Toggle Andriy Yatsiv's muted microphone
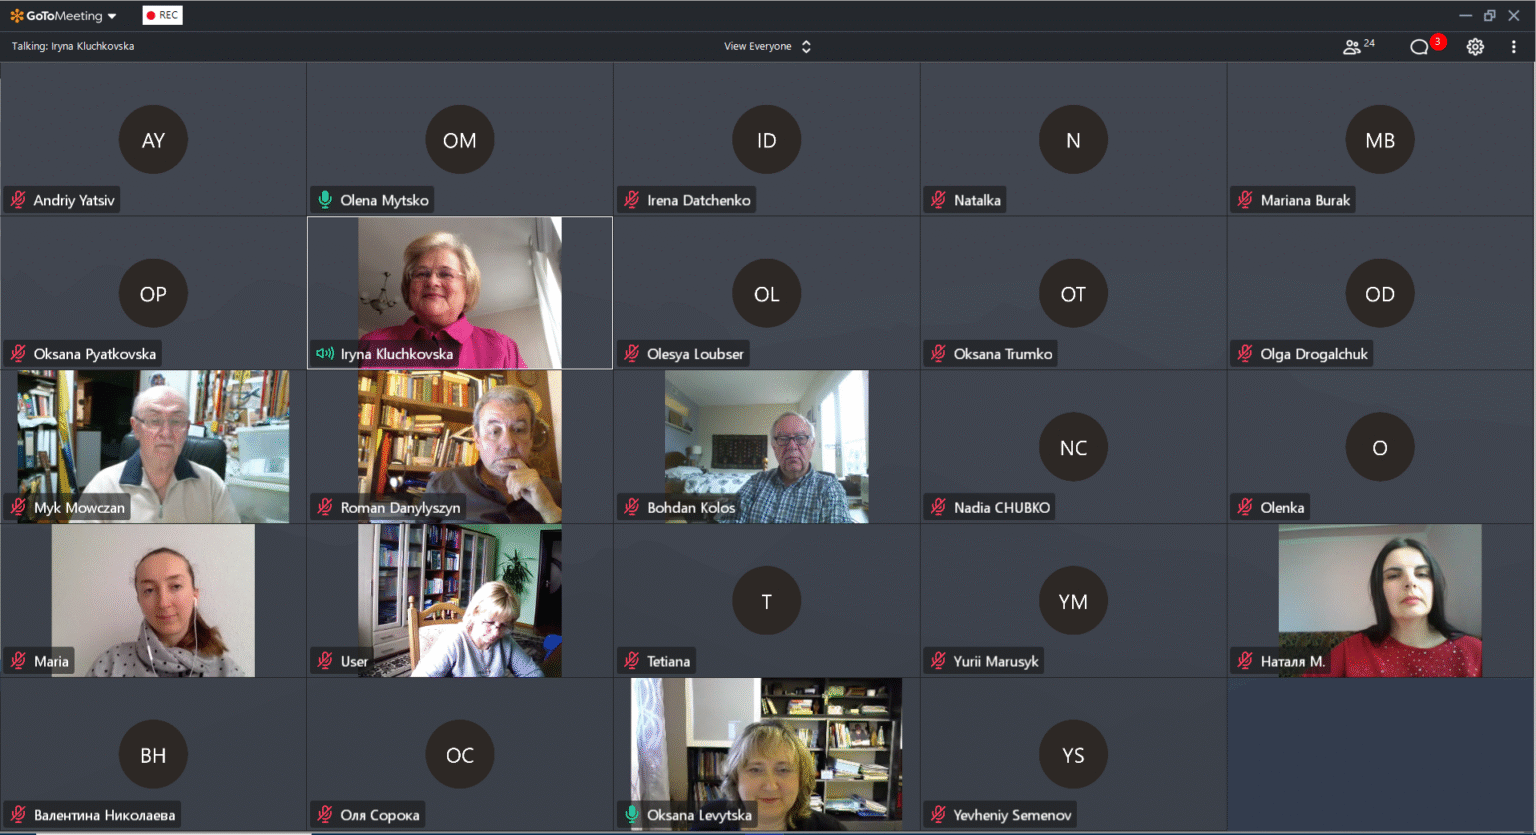The height and width of the screenshot is (835, 1536). click(18, 200)
